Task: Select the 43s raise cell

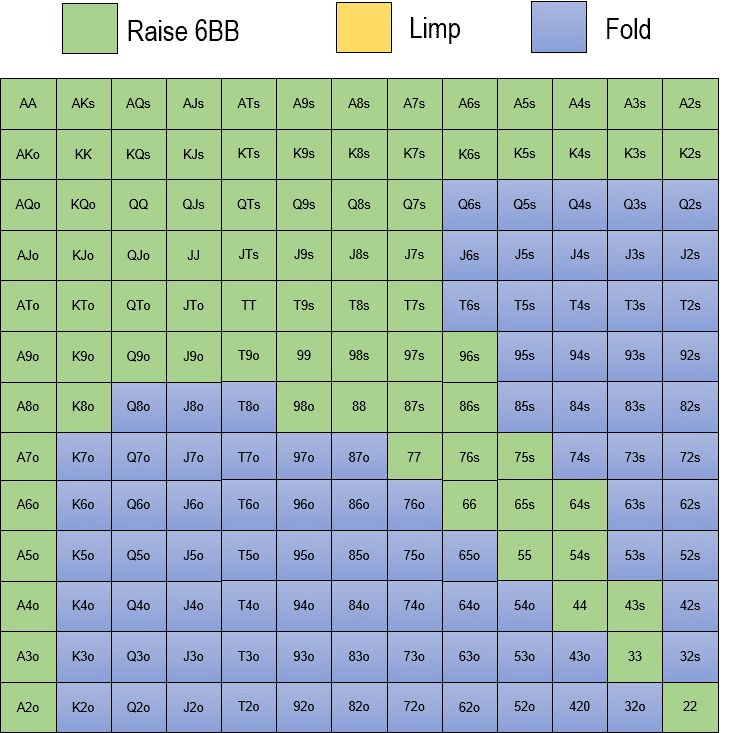Action: tap(635, 606)
